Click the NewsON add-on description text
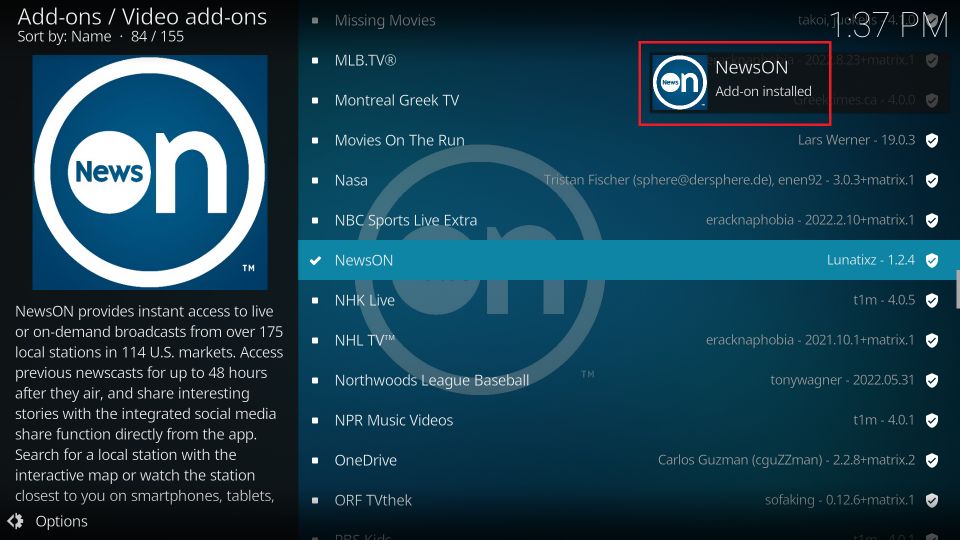This screenshot has height=540, width=960. [x=150, y=402]
